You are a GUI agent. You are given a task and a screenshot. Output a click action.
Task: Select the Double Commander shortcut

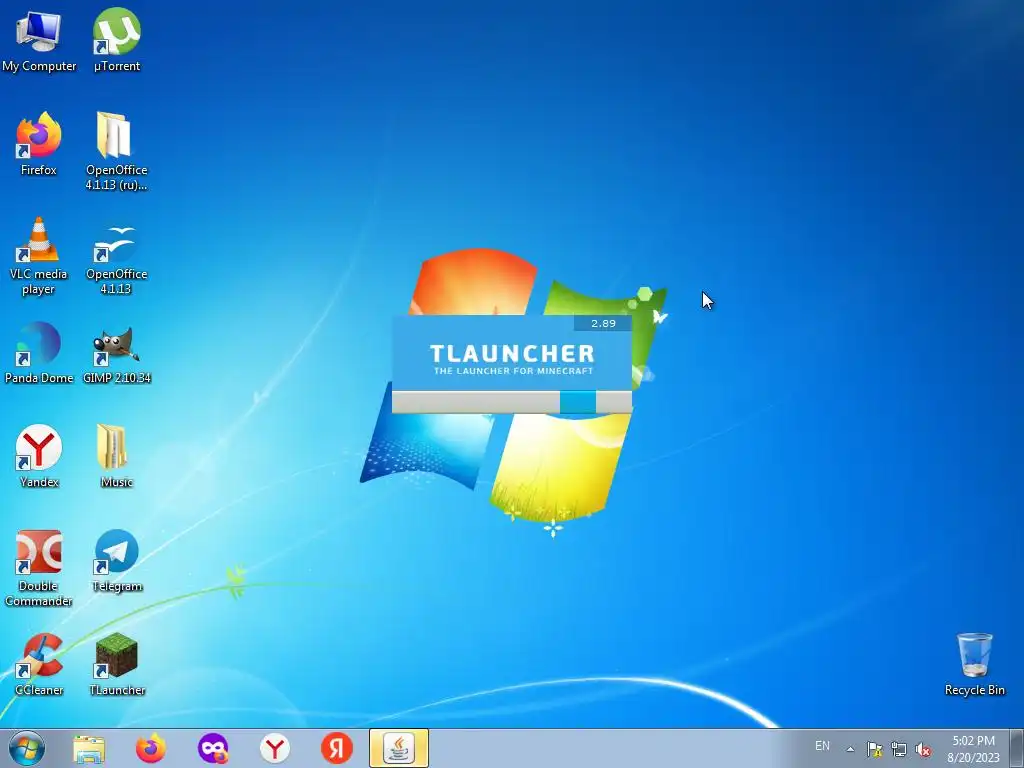pyautogui.click(x=39, y=568)
